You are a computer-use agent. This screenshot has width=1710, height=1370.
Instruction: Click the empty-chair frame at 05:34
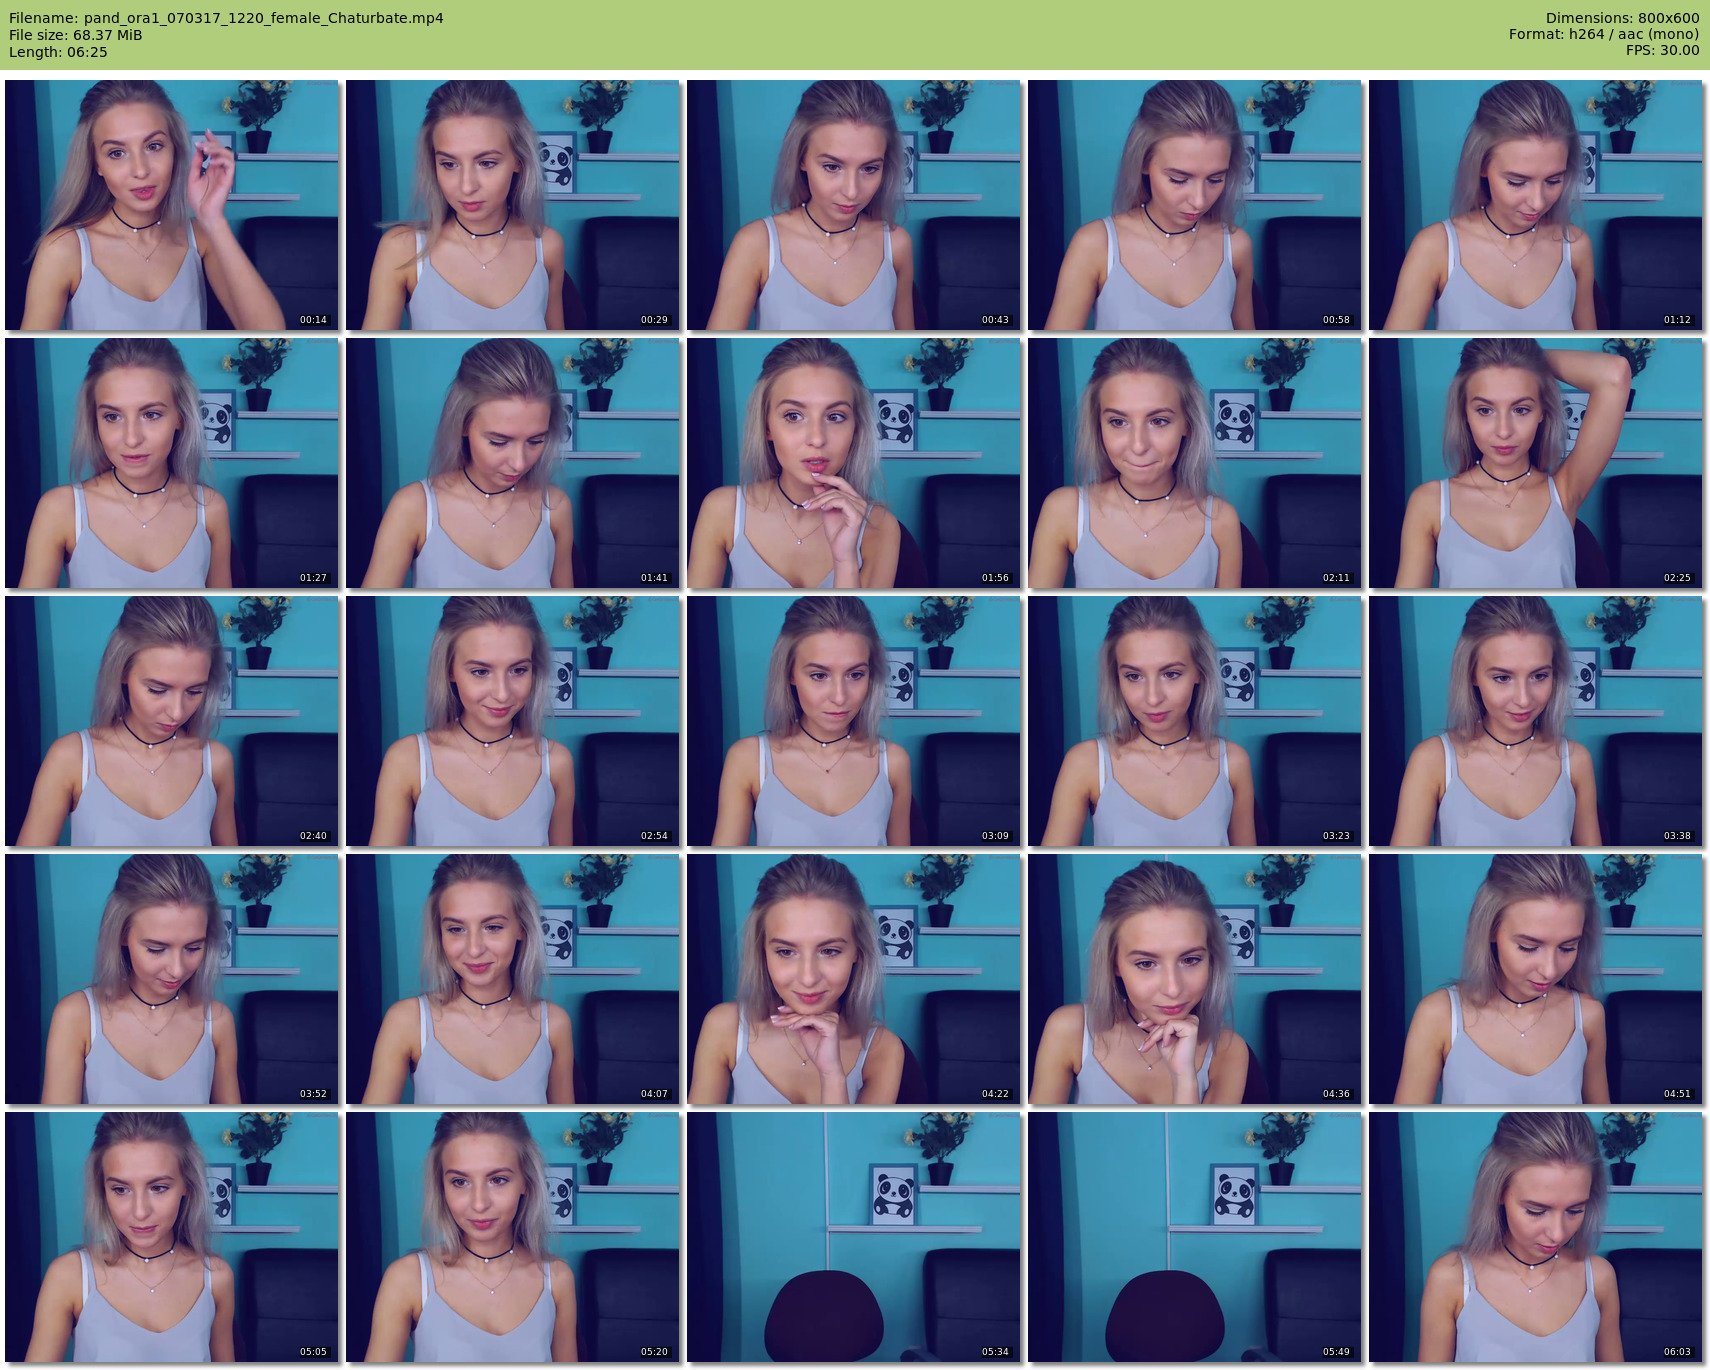click(854, 1237)
